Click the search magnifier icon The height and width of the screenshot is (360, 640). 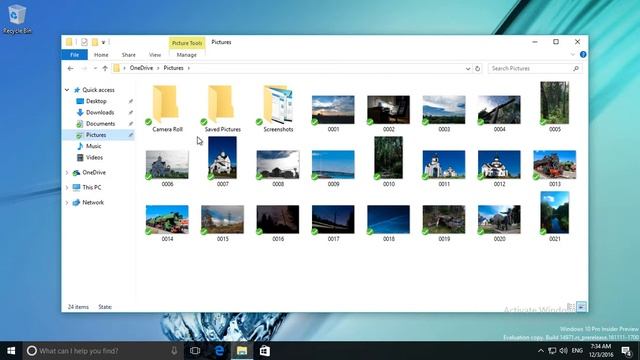pos(576,69)
